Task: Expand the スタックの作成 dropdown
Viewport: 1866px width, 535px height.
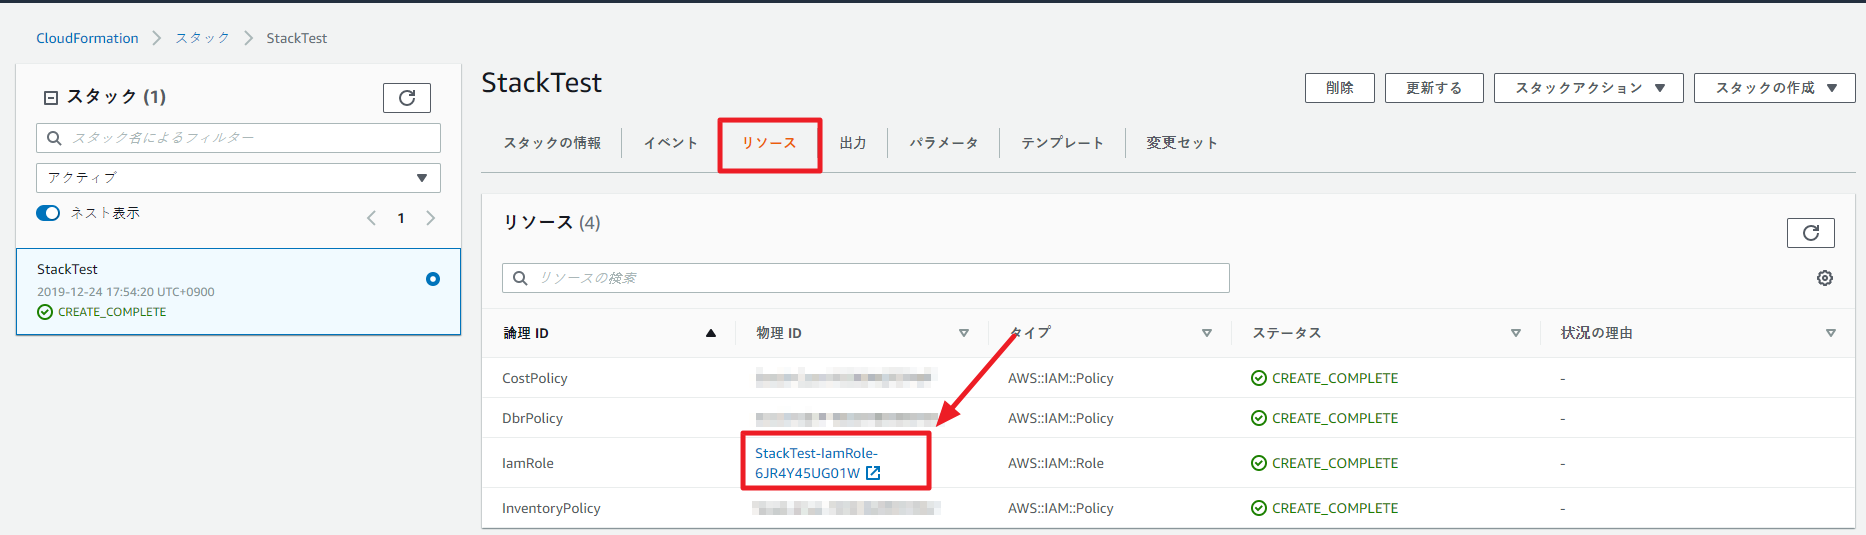Action: point(1774,88)
